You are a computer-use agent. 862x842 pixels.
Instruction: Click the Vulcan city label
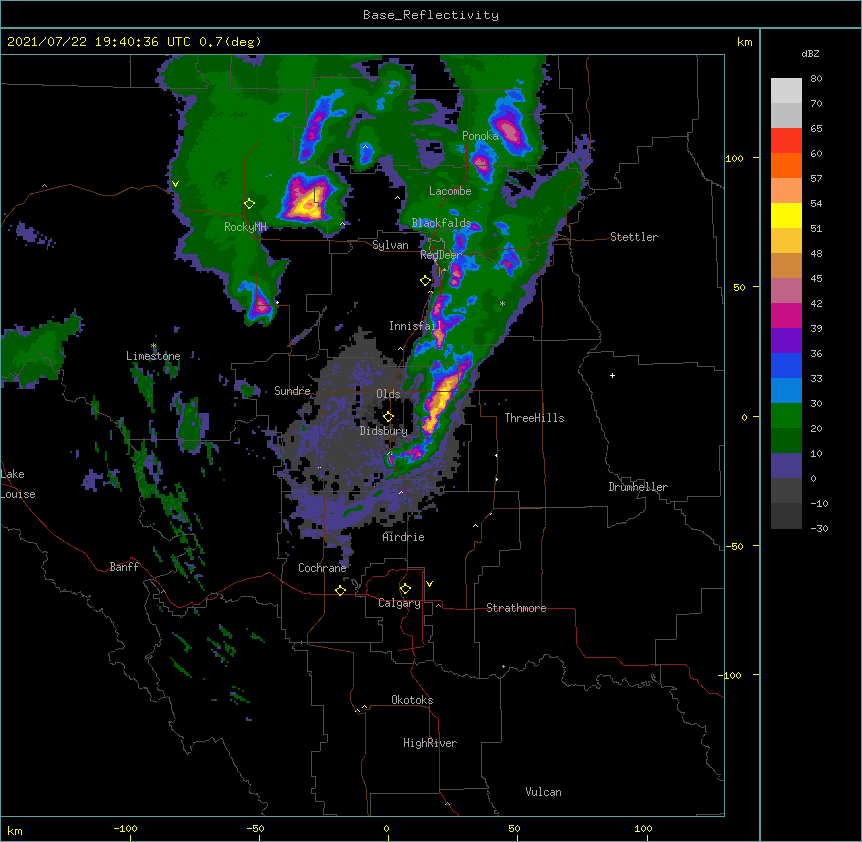(543, 792)
